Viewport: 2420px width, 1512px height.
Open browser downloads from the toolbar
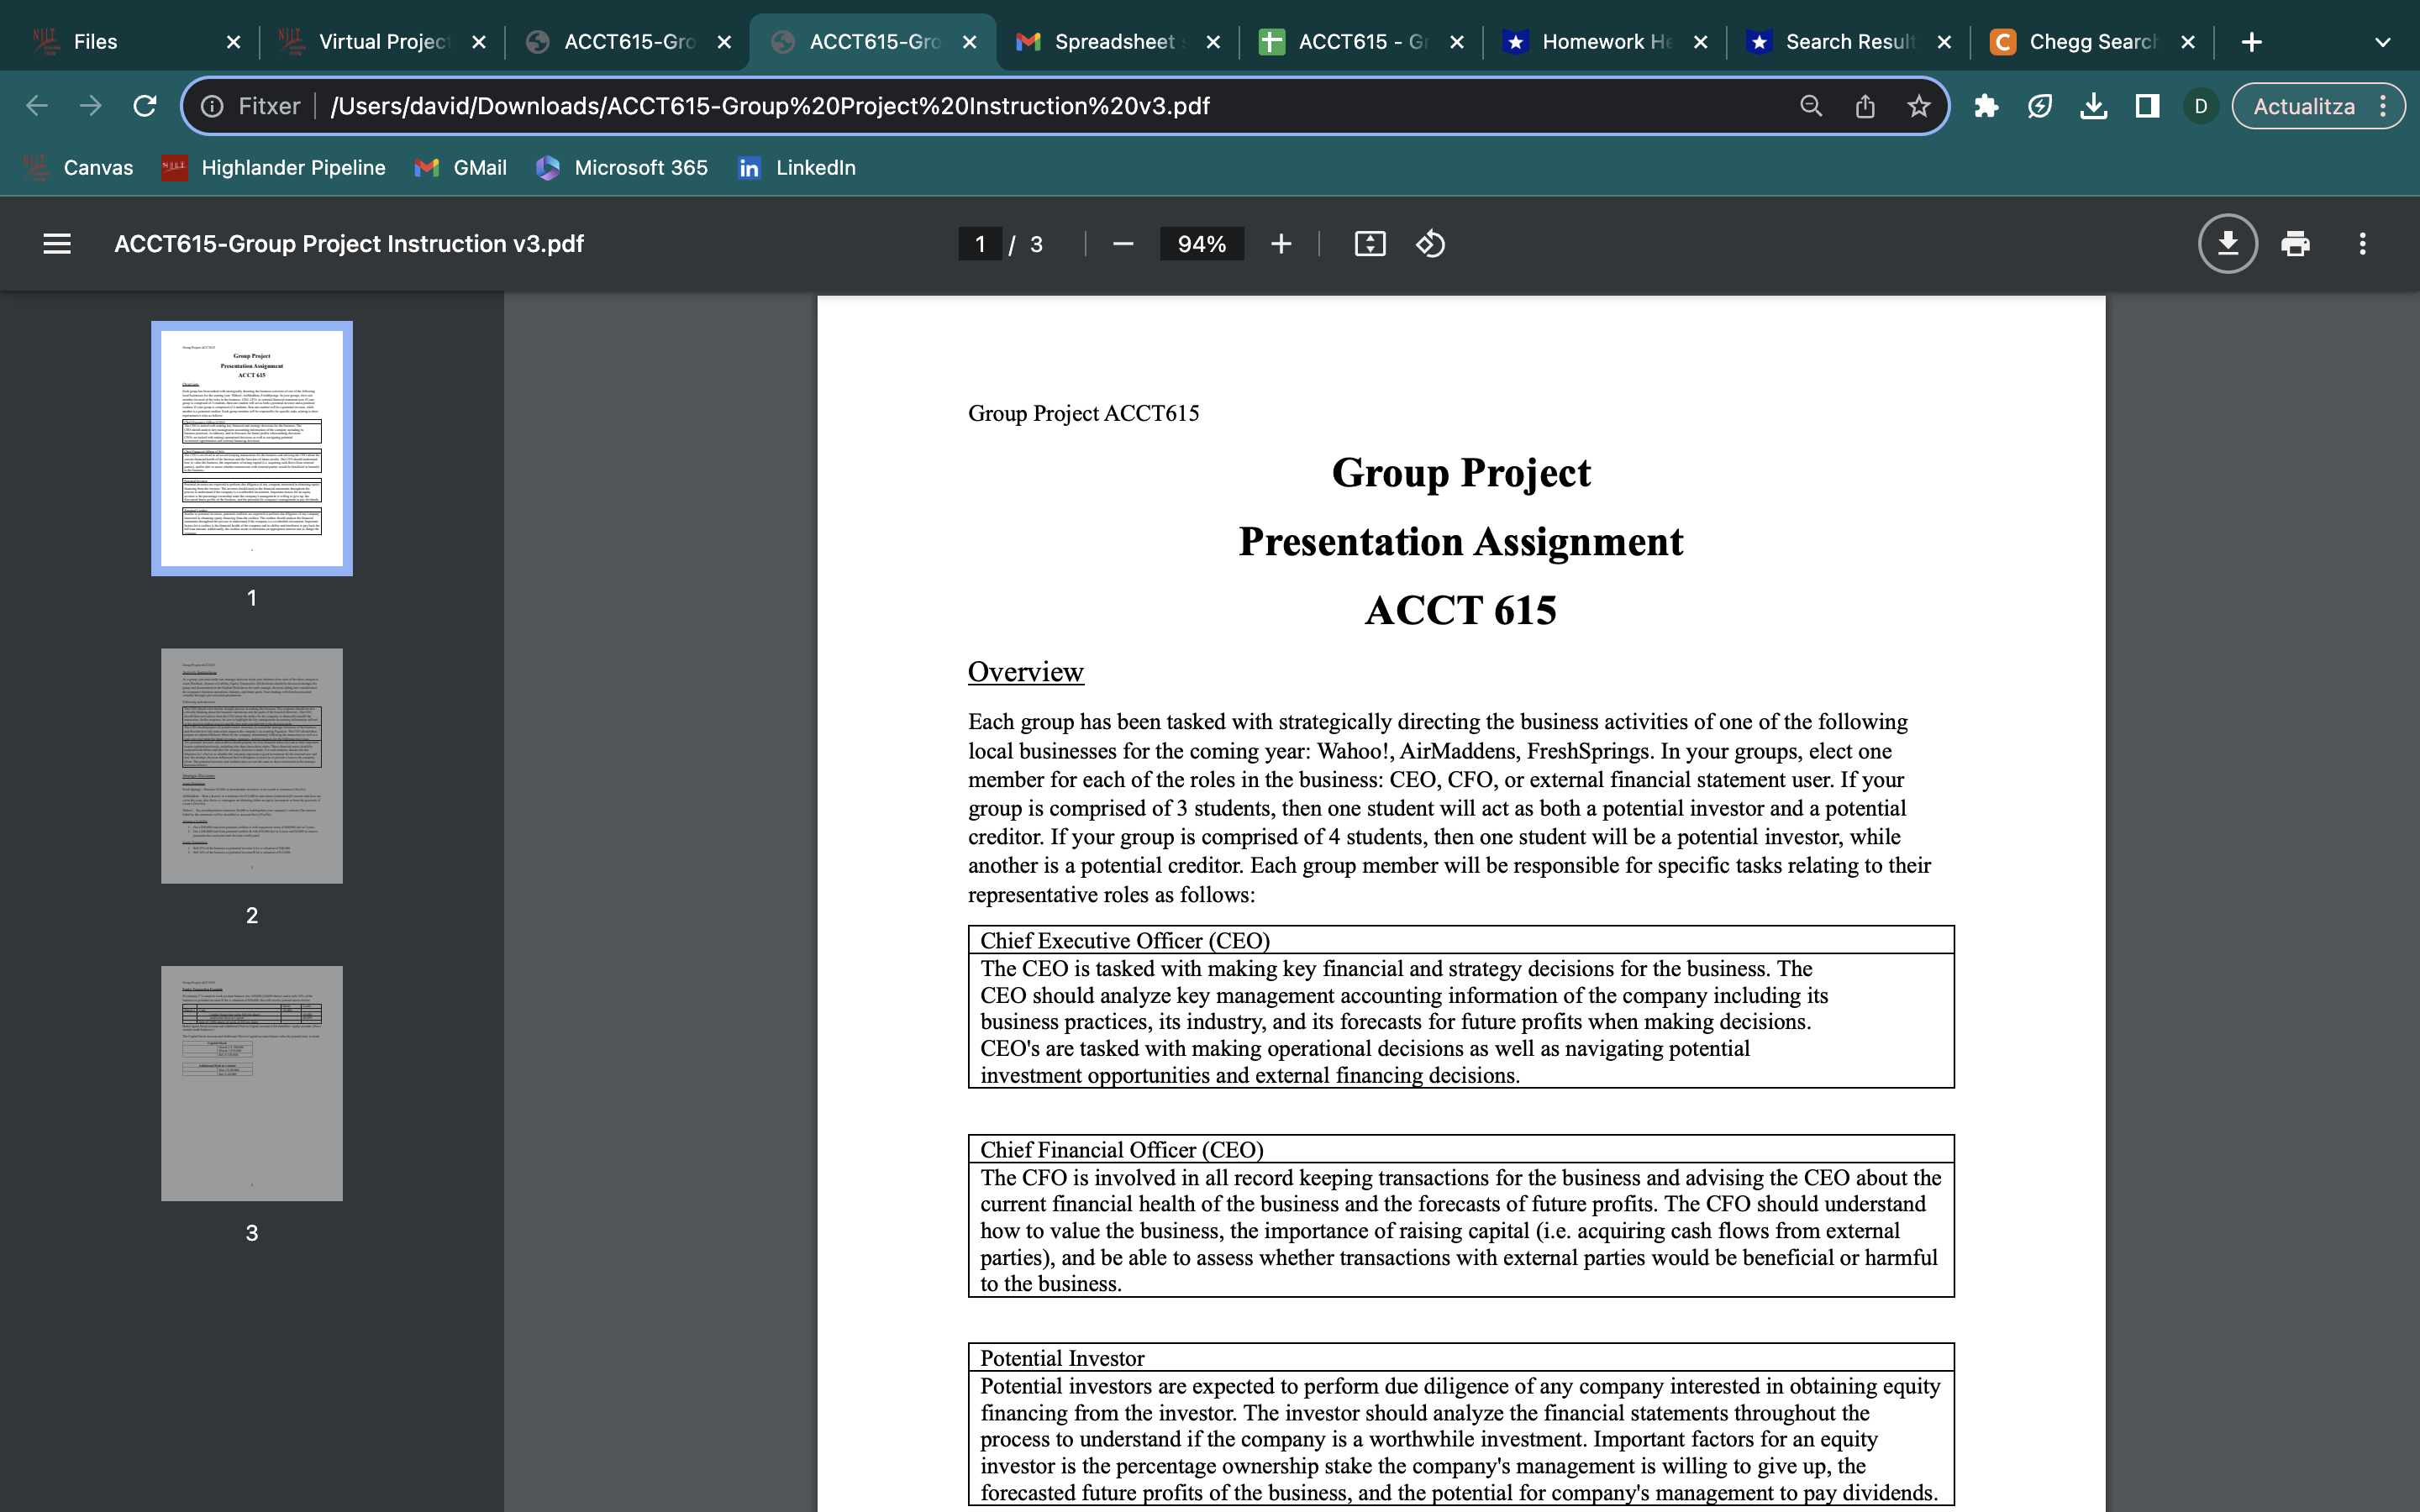click(2094, 105)
